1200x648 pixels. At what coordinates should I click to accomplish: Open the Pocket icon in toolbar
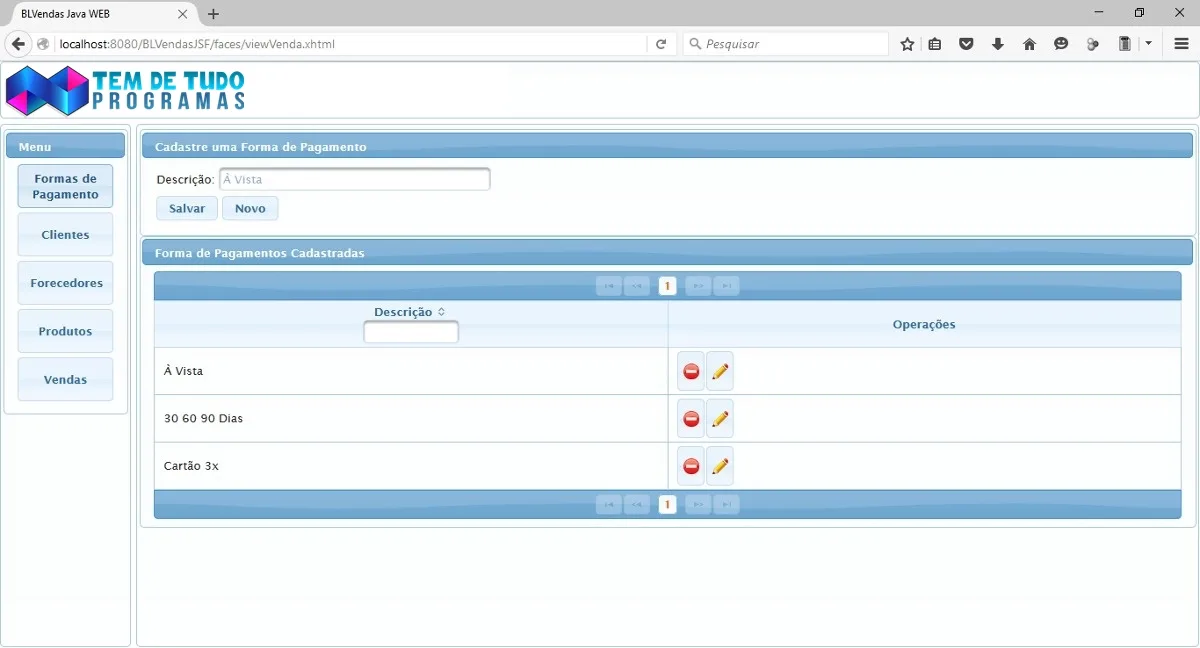966,44
